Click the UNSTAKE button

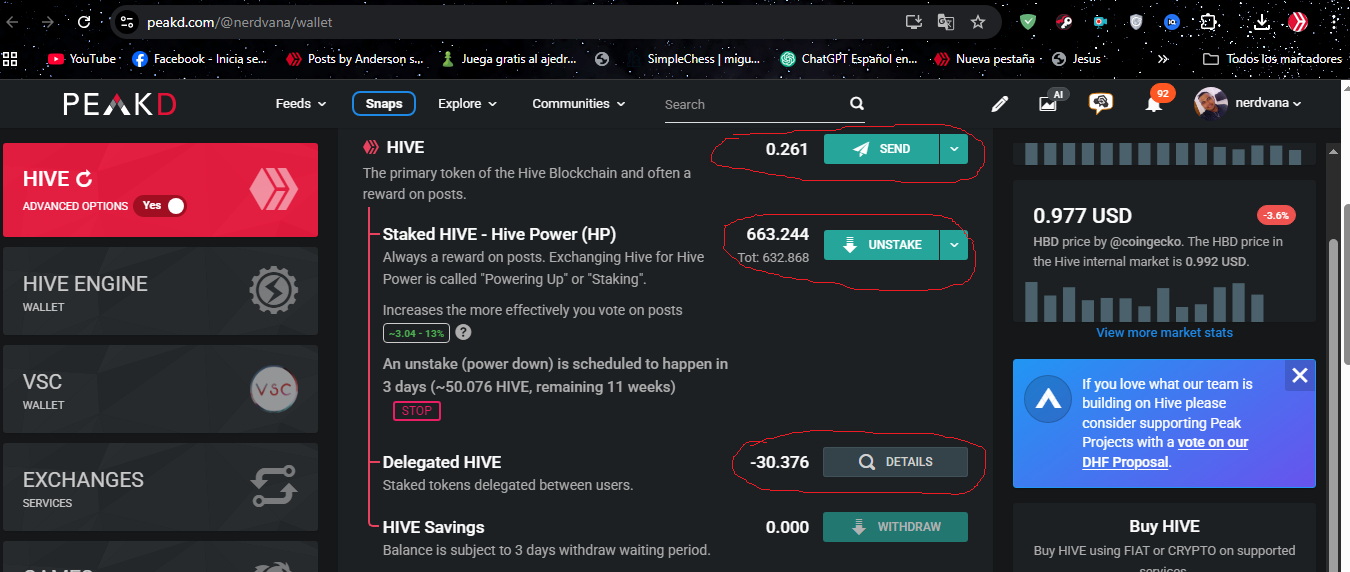[882, 244]
